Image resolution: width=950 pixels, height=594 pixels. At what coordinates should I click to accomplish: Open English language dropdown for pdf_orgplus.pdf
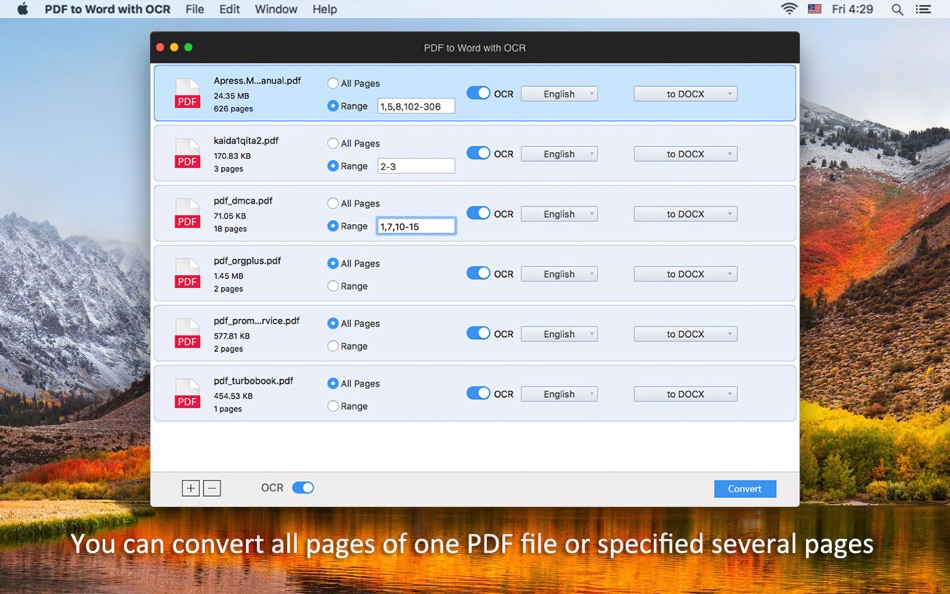[559, 274]
